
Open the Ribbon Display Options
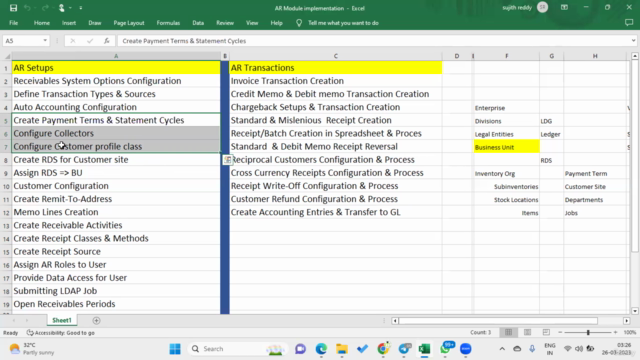click(x=564, y=7)
